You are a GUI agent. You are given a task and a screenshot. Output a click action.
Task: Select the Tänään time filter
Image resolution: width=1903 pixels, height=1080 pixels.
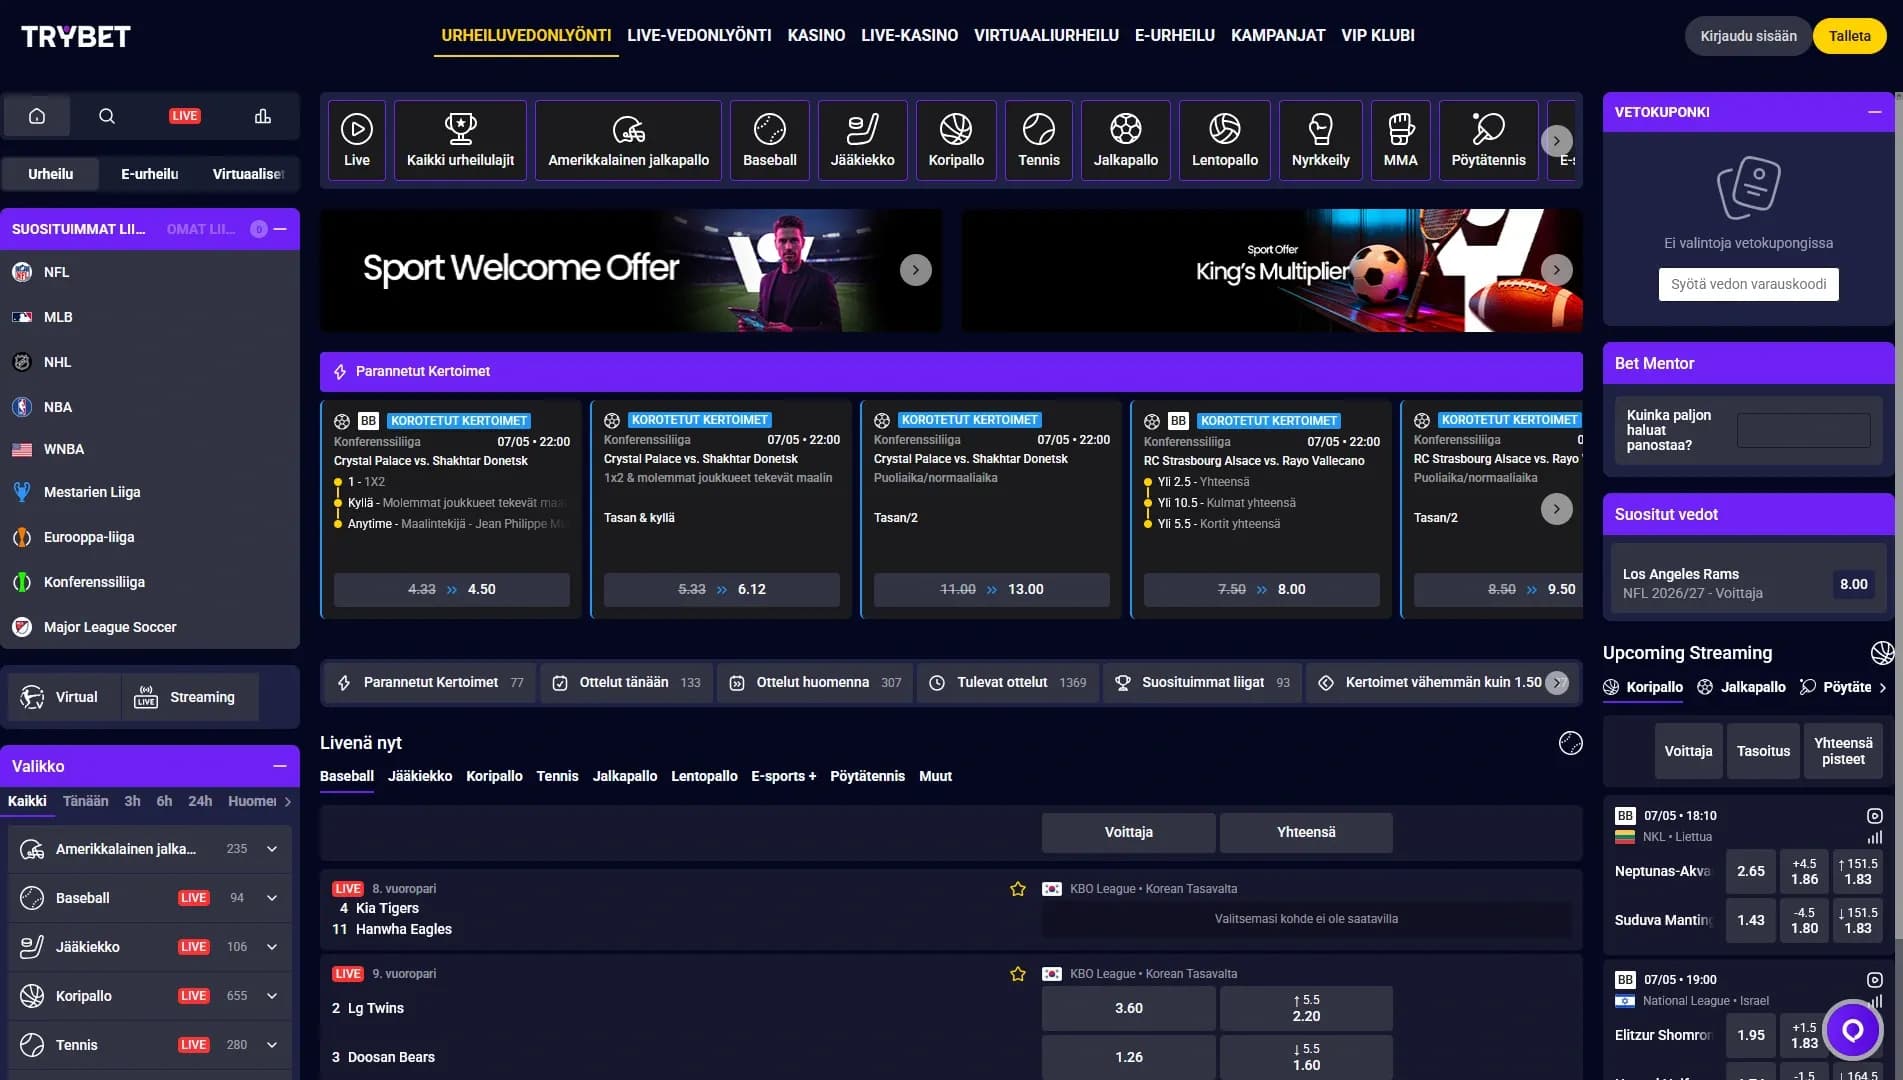coord(86,801)
